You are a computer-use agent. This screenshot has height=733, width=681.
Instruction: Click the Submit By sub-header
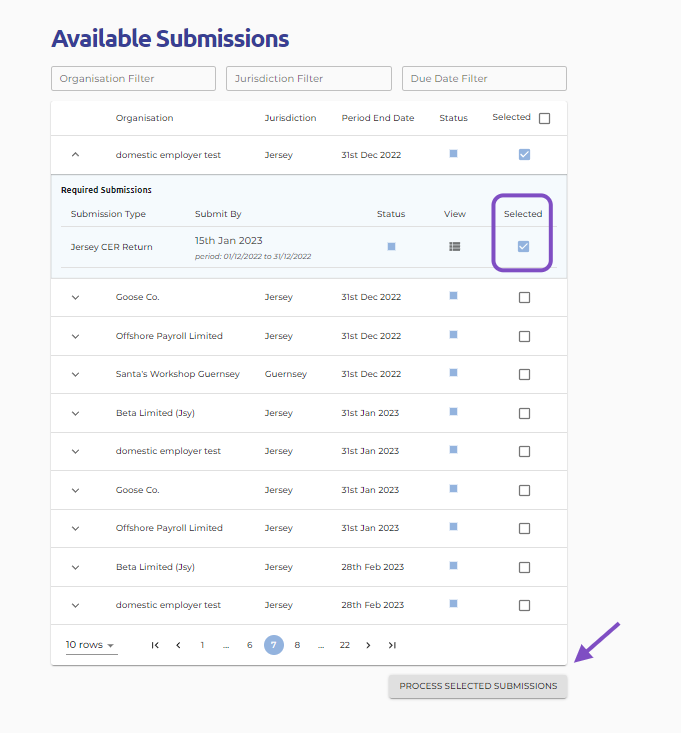pos(218,214)
